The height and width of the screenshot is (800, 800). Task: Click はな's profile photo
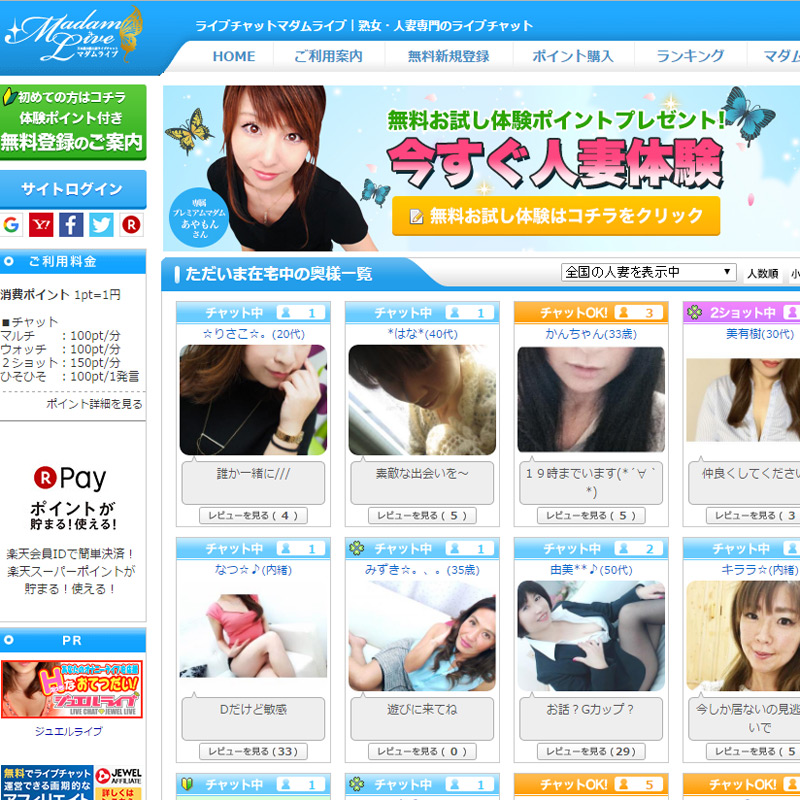pos(422,400)
